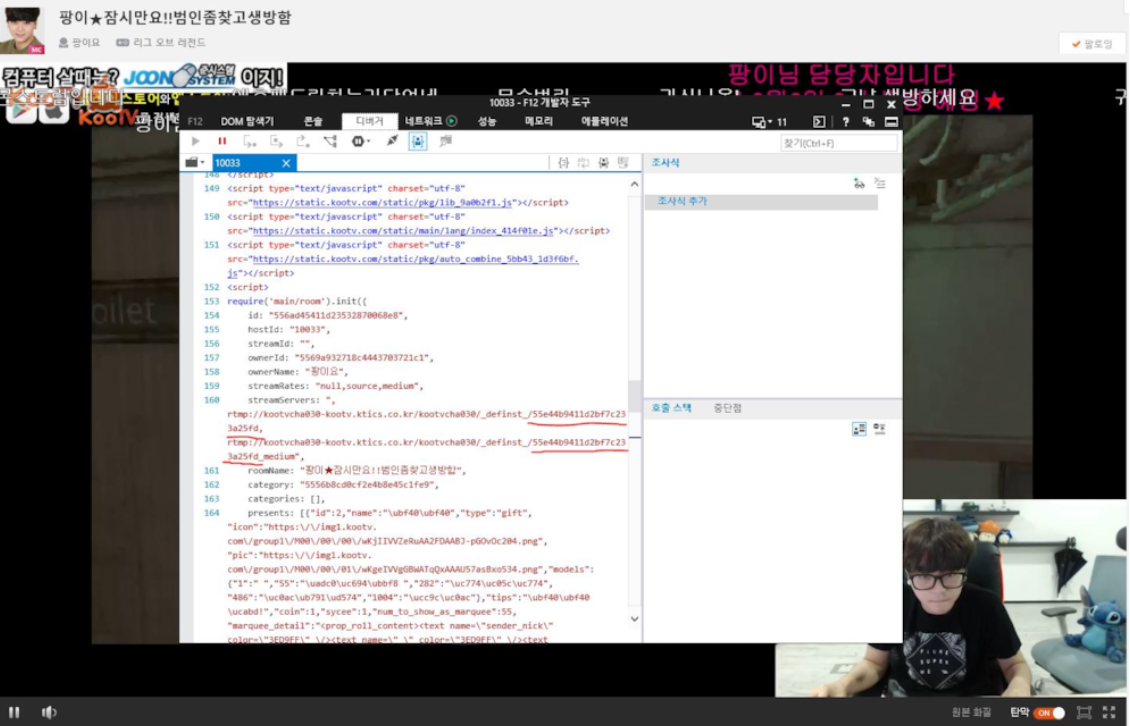This screenshot has height=726, width=1130.
Task: Click the Continue (play) debugger button
Action: coord(195,141)
